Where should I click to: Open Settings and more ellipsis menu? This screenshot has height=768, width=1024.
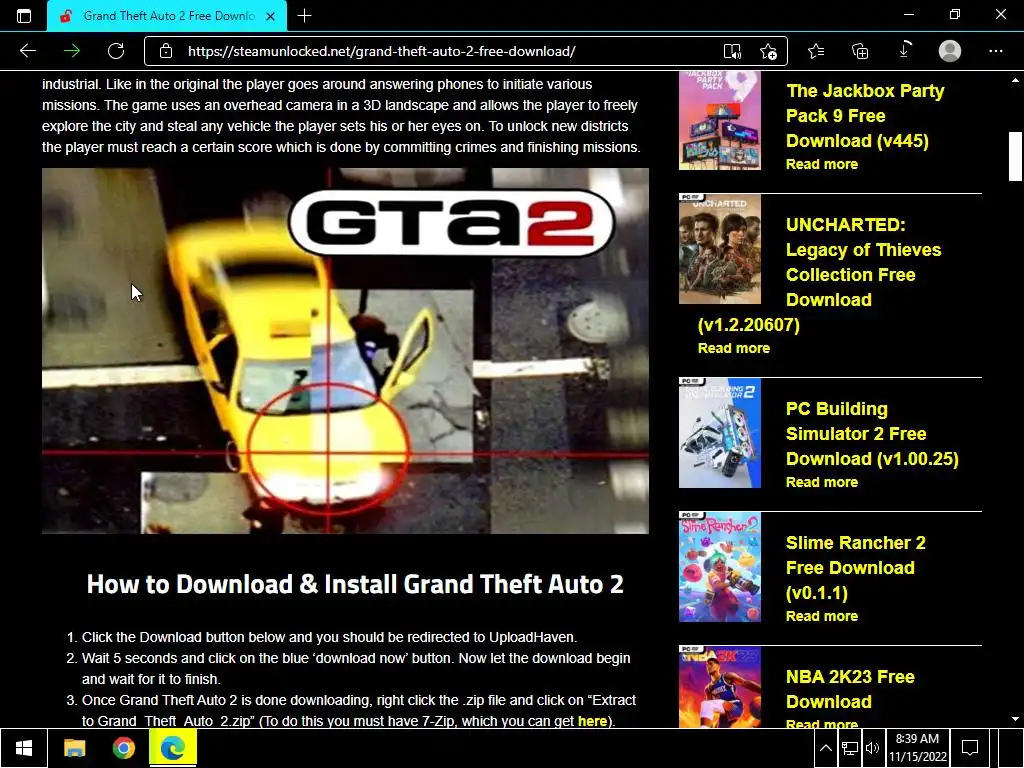point(995,51)
